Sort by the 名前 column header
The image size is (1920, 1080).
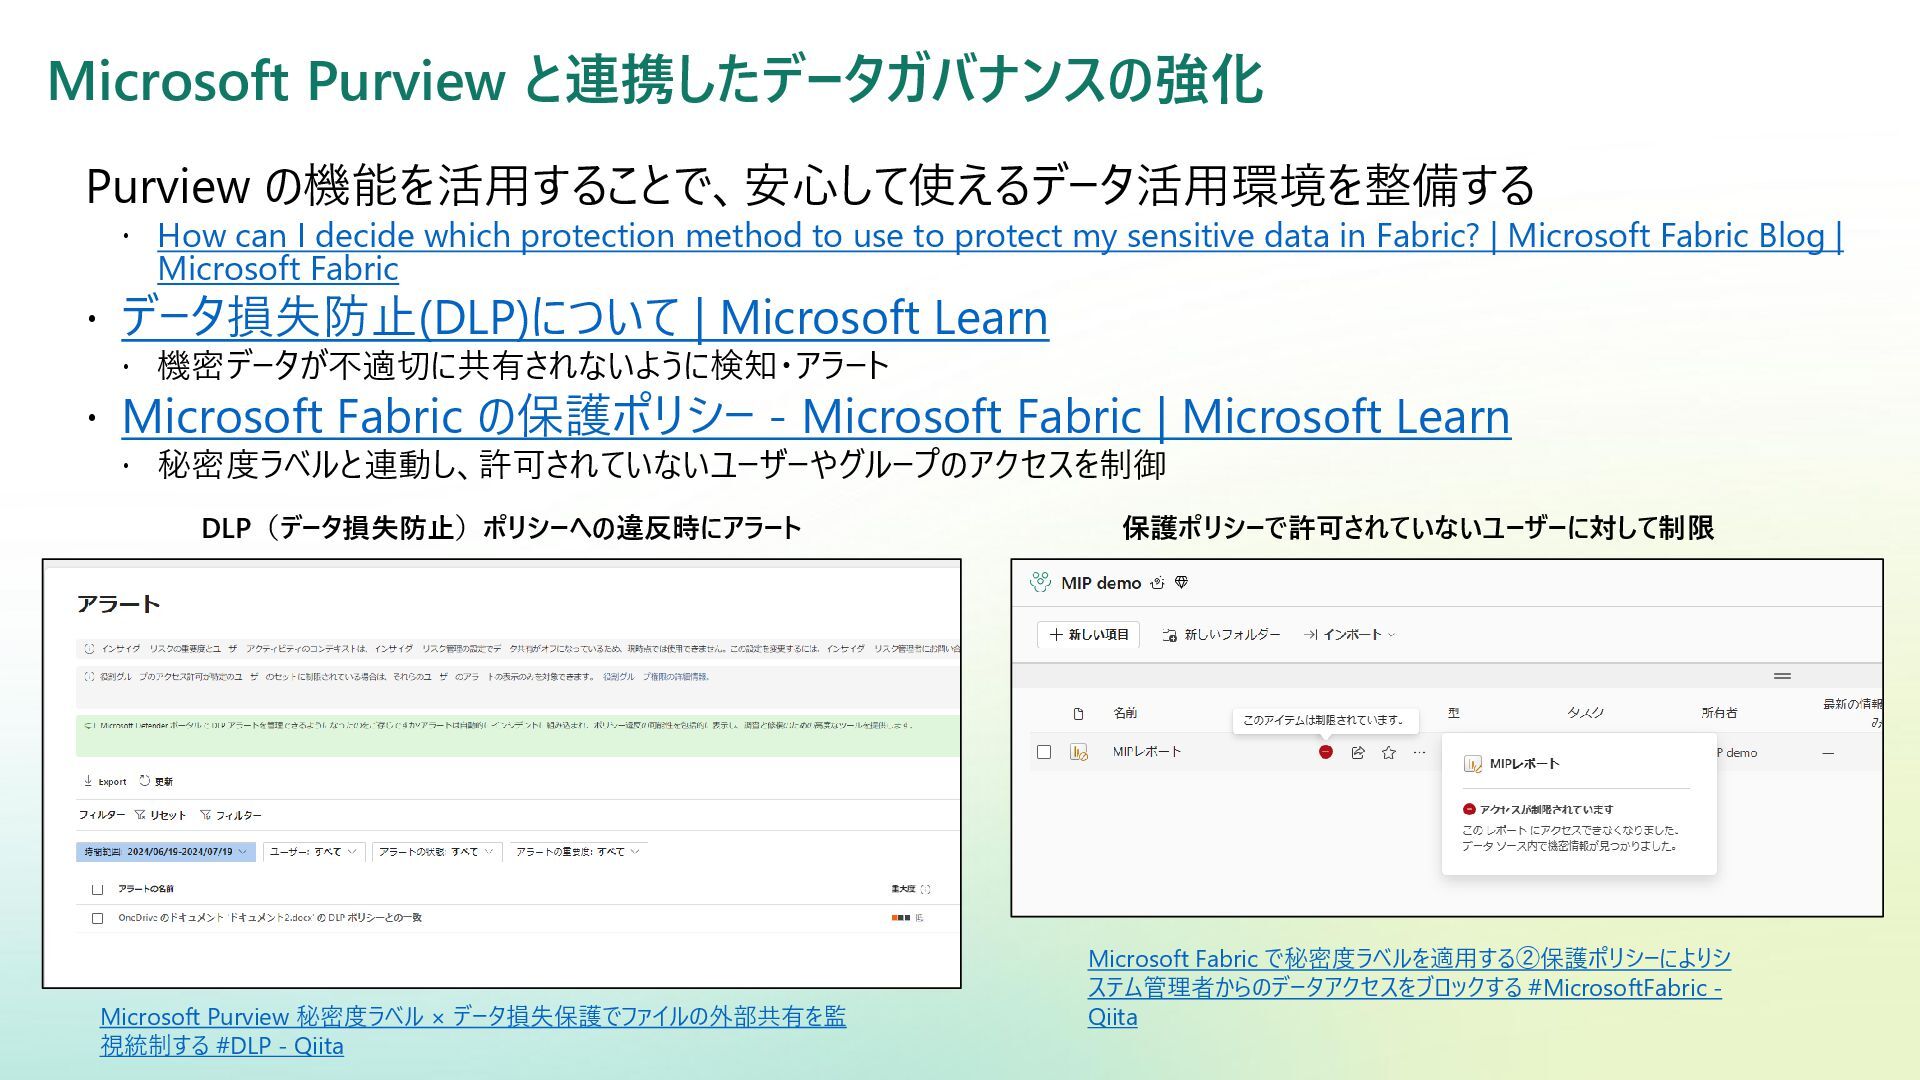[1125, 713]
